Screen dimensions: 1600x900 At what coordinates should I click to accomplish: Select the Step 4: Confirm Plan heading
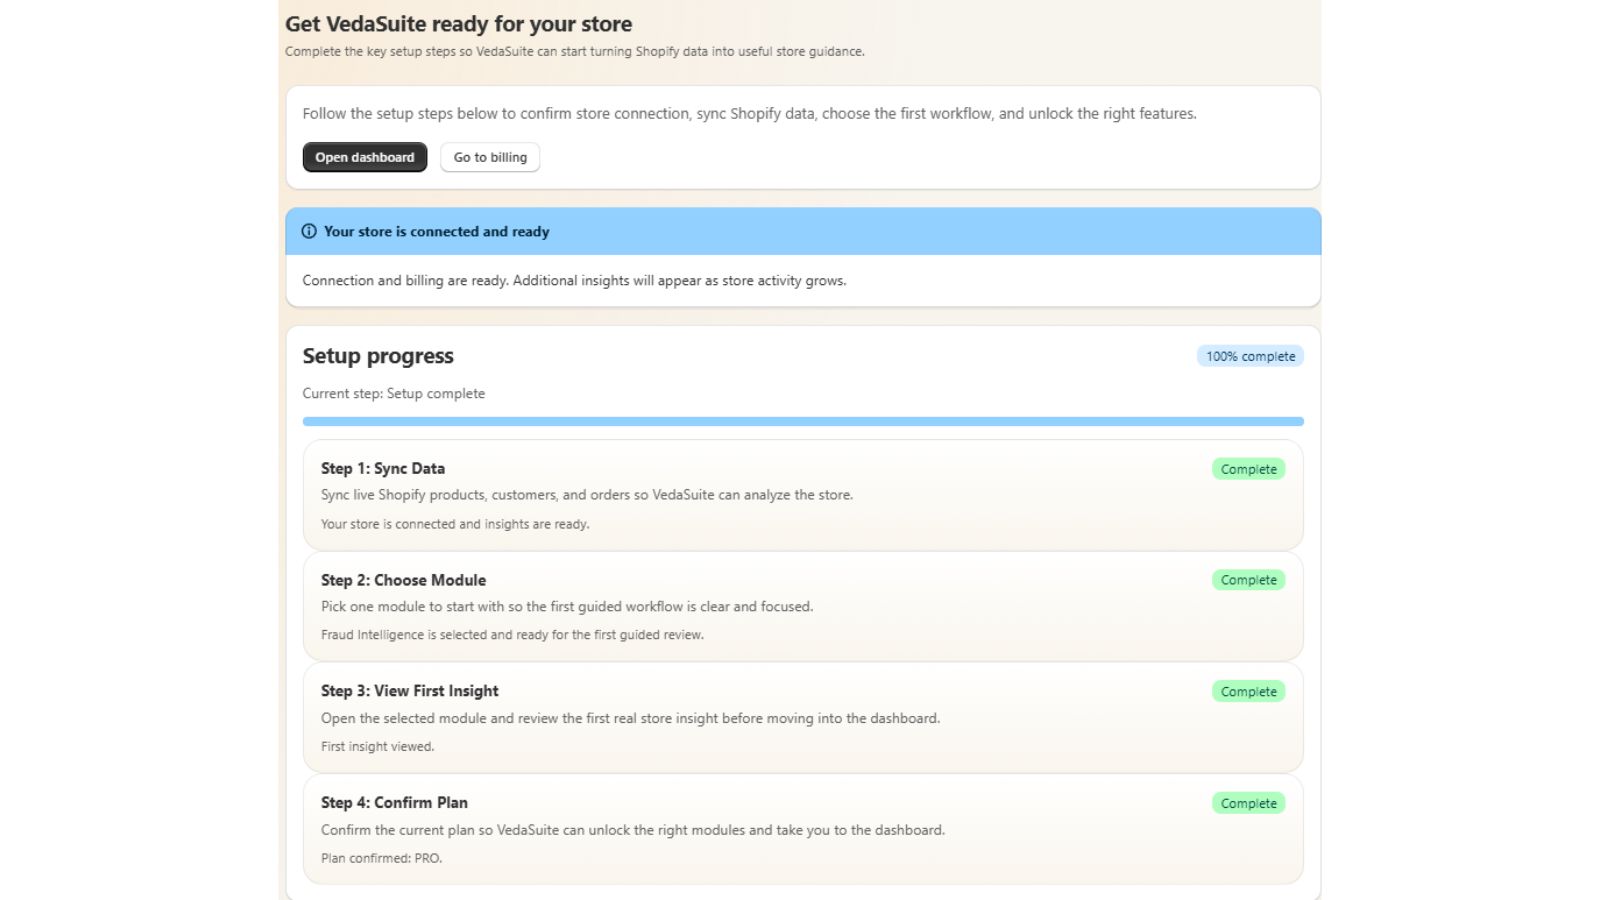click(x=394, y=803)
